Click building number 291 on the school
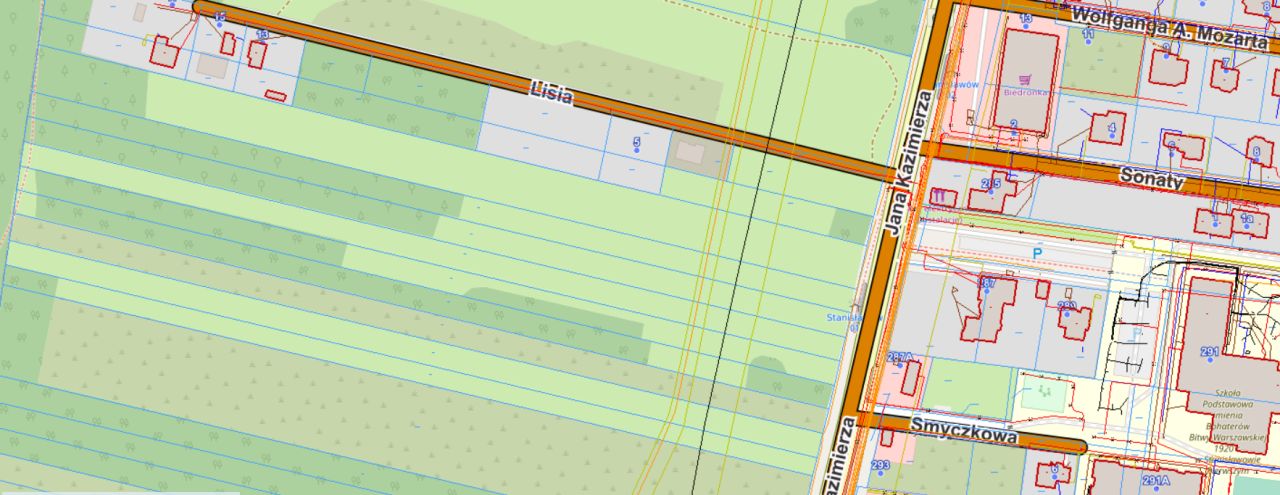This screenshot has height=495, width=1280. 1209,352
